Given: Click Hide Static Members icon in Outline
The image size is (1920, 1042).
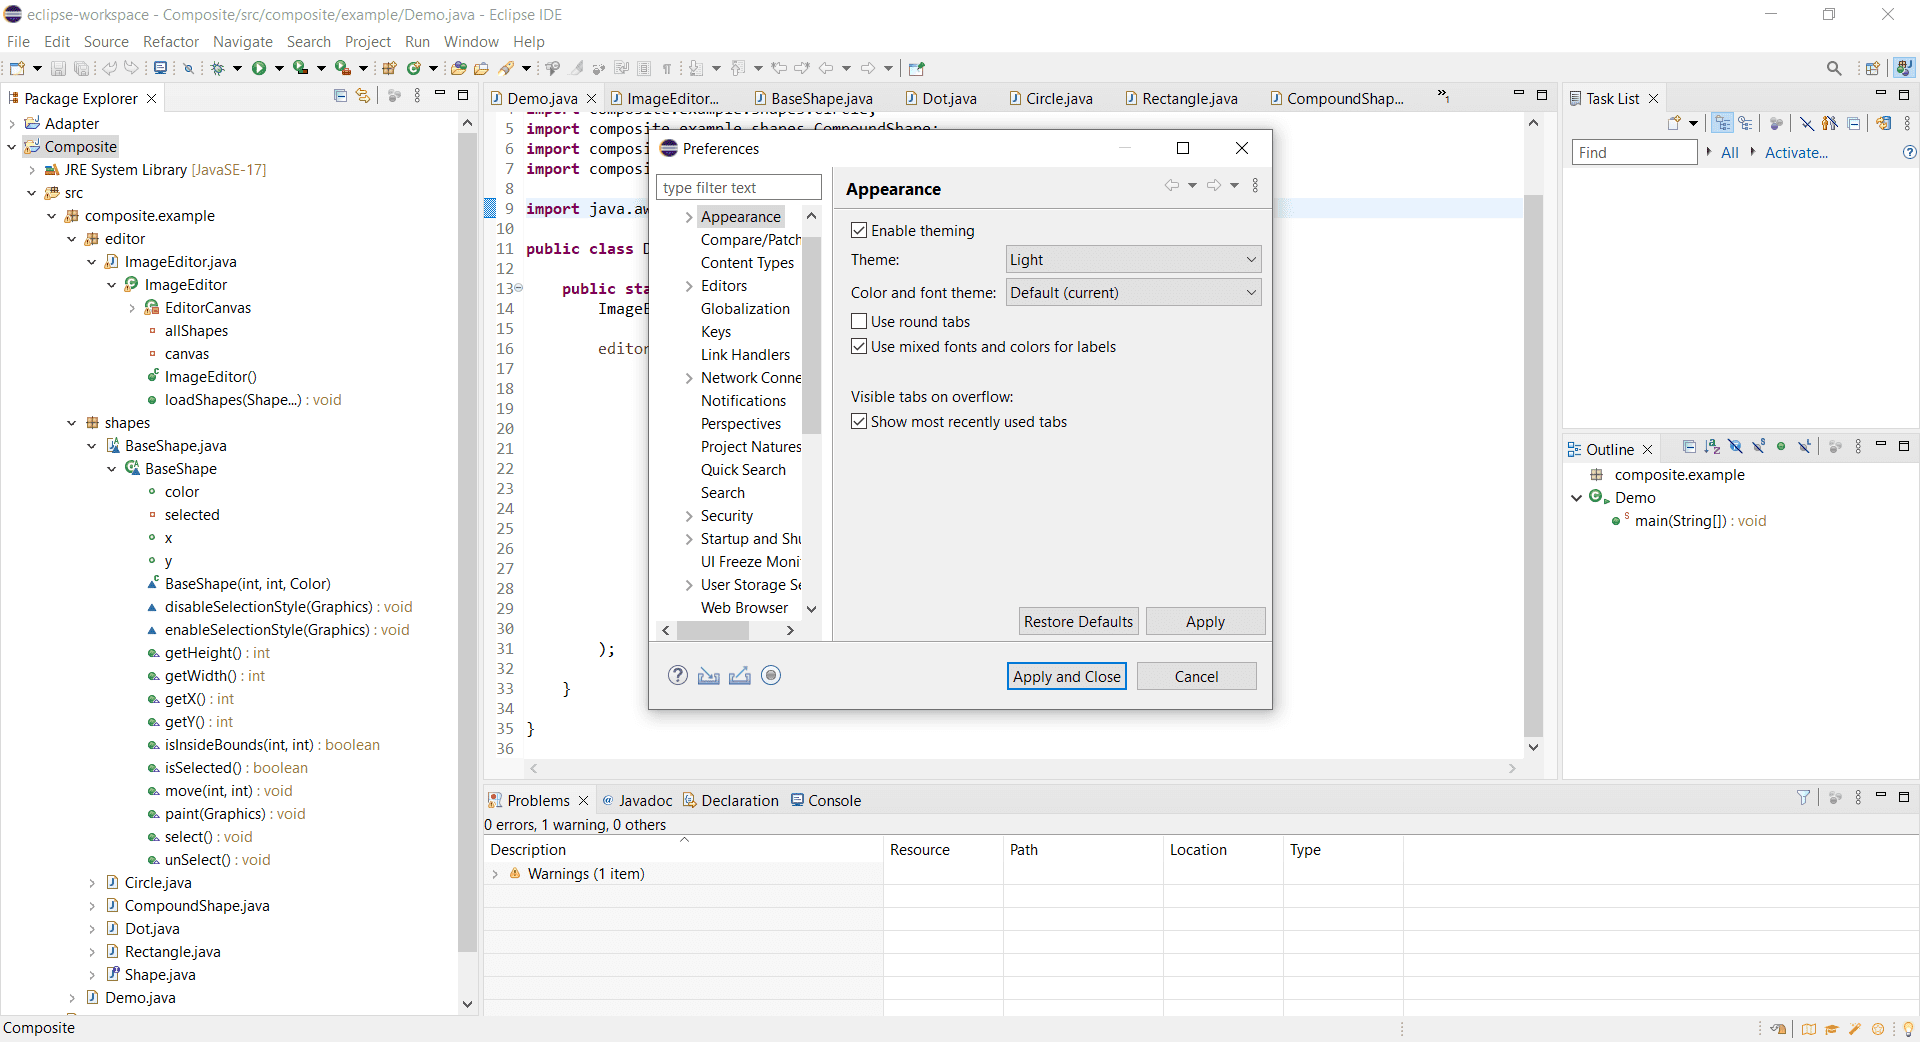Looking at the screenshot, I should coord(1758,447).
